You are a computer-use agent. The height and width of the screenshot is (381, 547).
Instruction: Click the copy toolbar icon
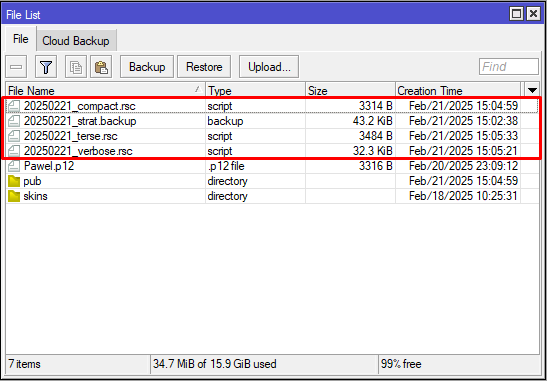(76, 67)
